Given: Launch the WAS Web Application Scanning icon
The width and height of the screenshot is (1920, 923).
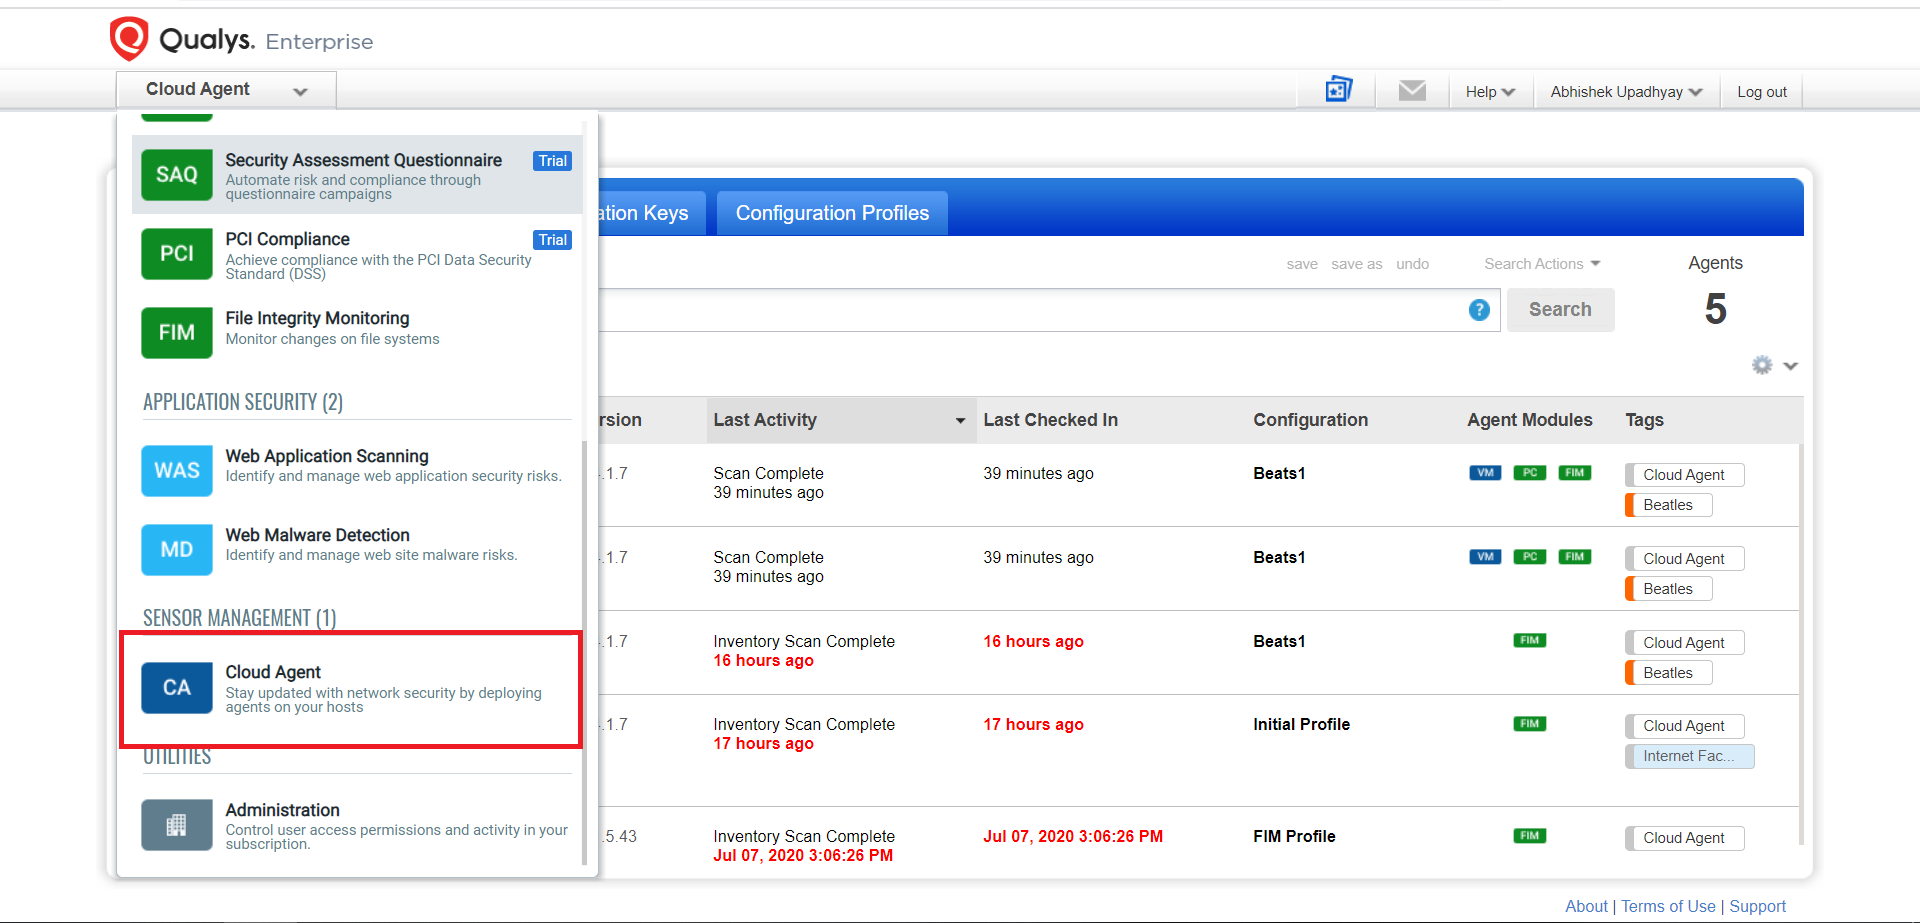Looking at the screenshot, I should click(177, 471).
